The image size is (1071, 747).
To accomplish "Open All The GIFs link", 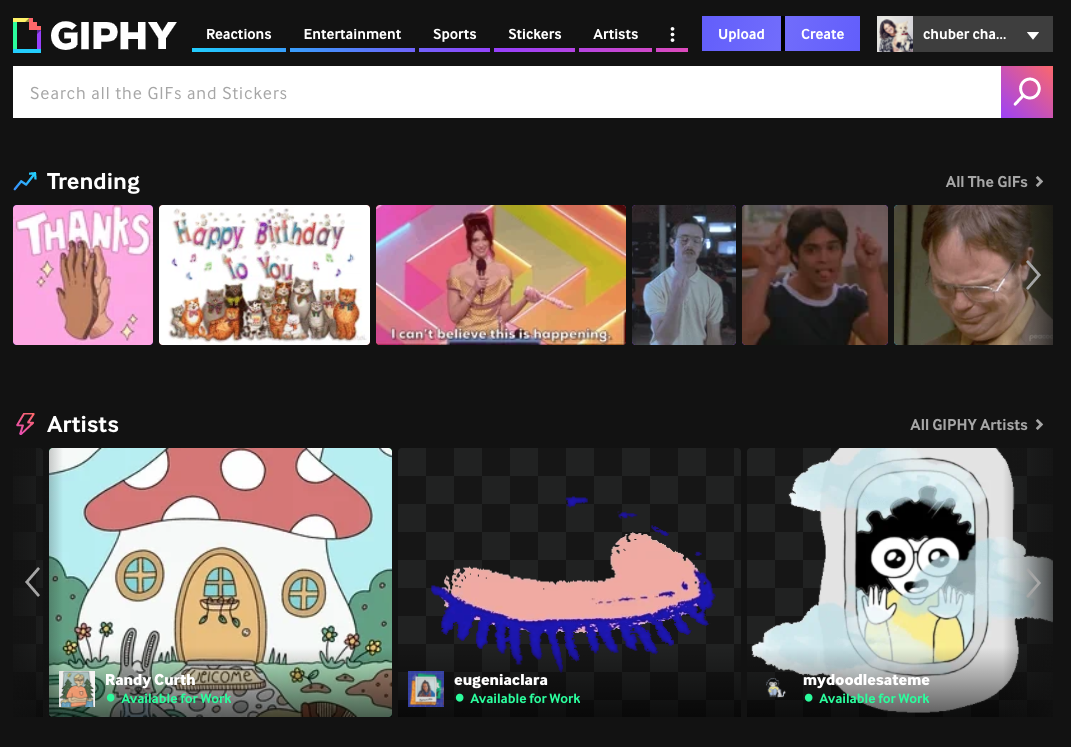I will tap(994, 182).
